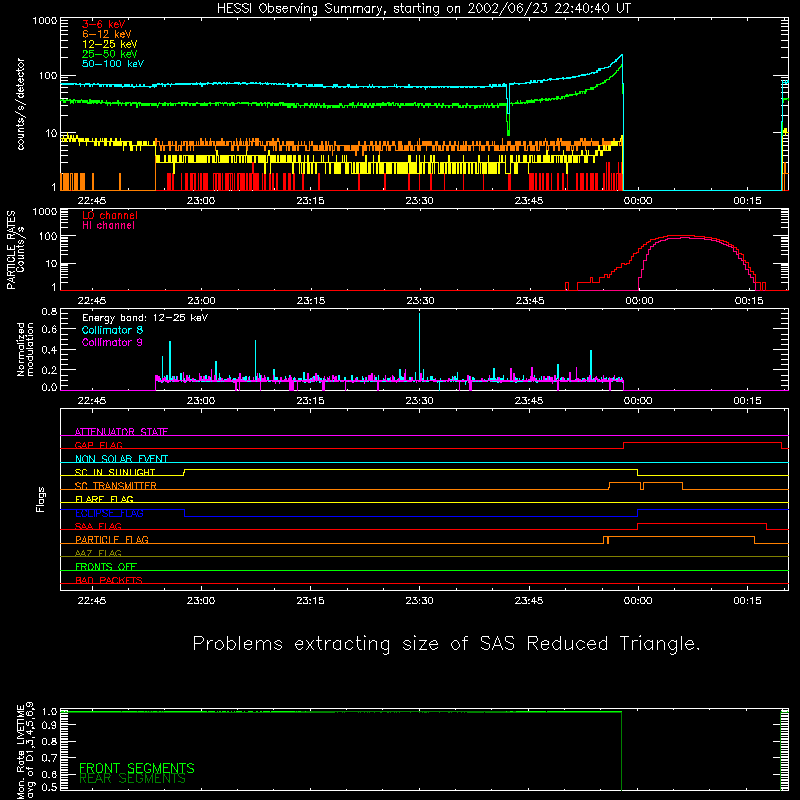Viewport: 800px width, 800px height.
Task: Click the 'PARTICLE RATES' axis label
Action: [x=11, y=250]
